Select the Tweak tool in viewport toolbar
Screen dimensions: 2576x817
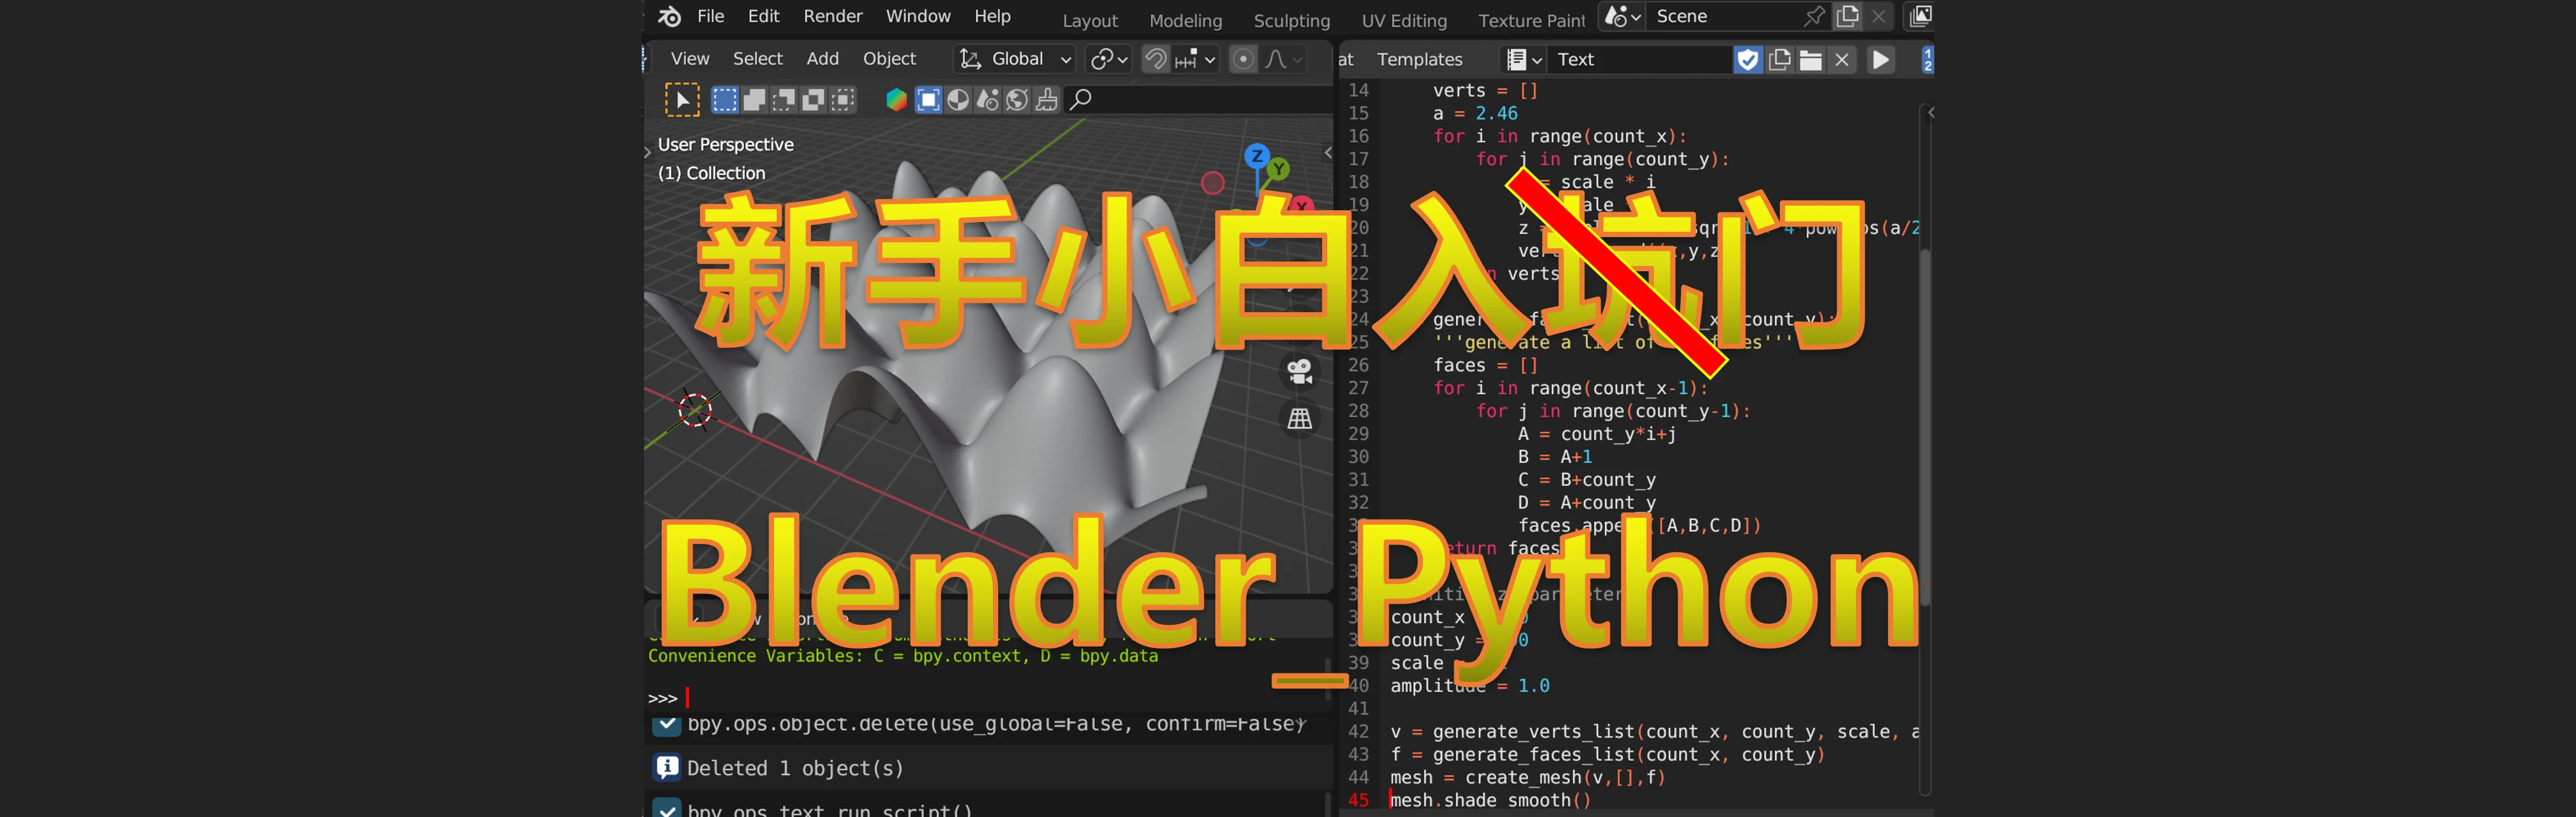click(x=683, y=99)
